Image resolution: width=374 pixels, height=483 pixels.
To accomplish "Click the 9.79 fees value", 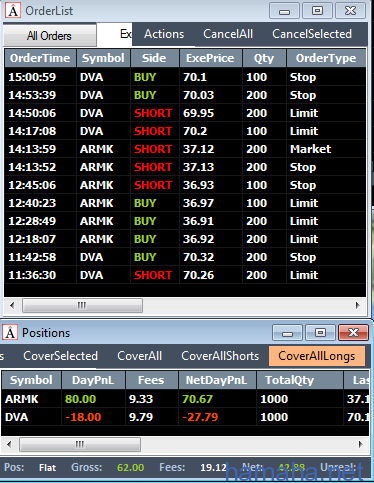I will click(x=141, y=417).
